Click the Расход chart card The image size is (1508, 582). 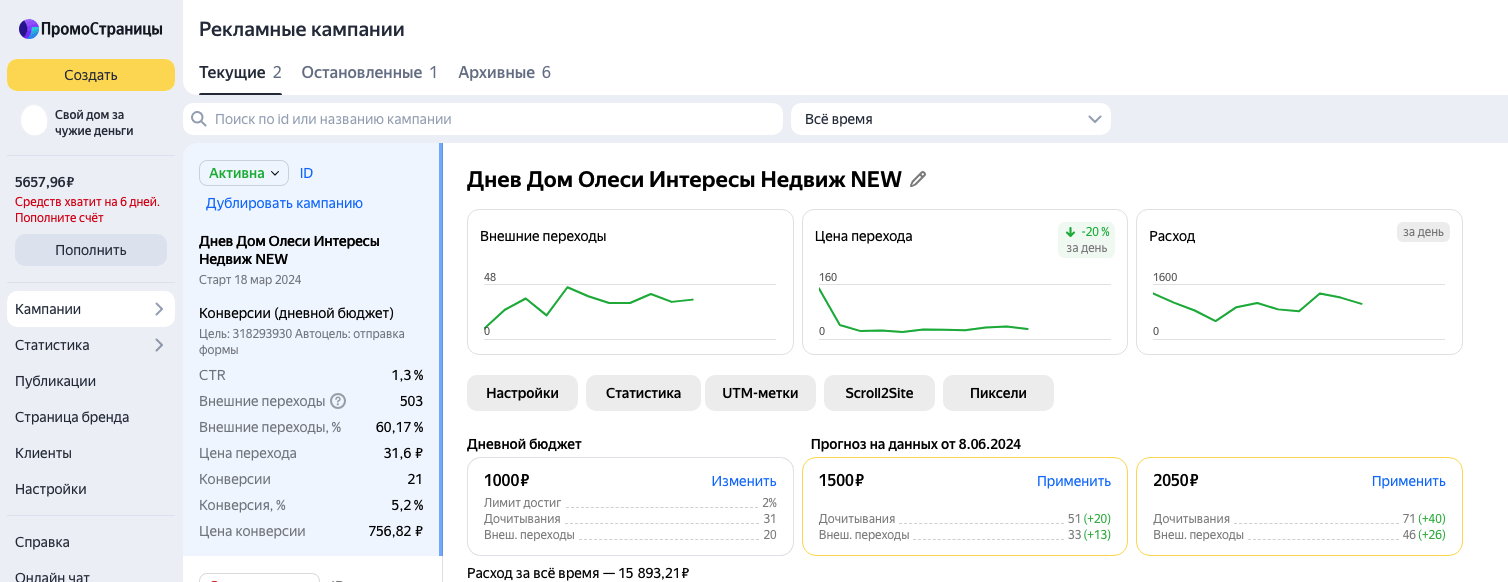coord(1299,282)
